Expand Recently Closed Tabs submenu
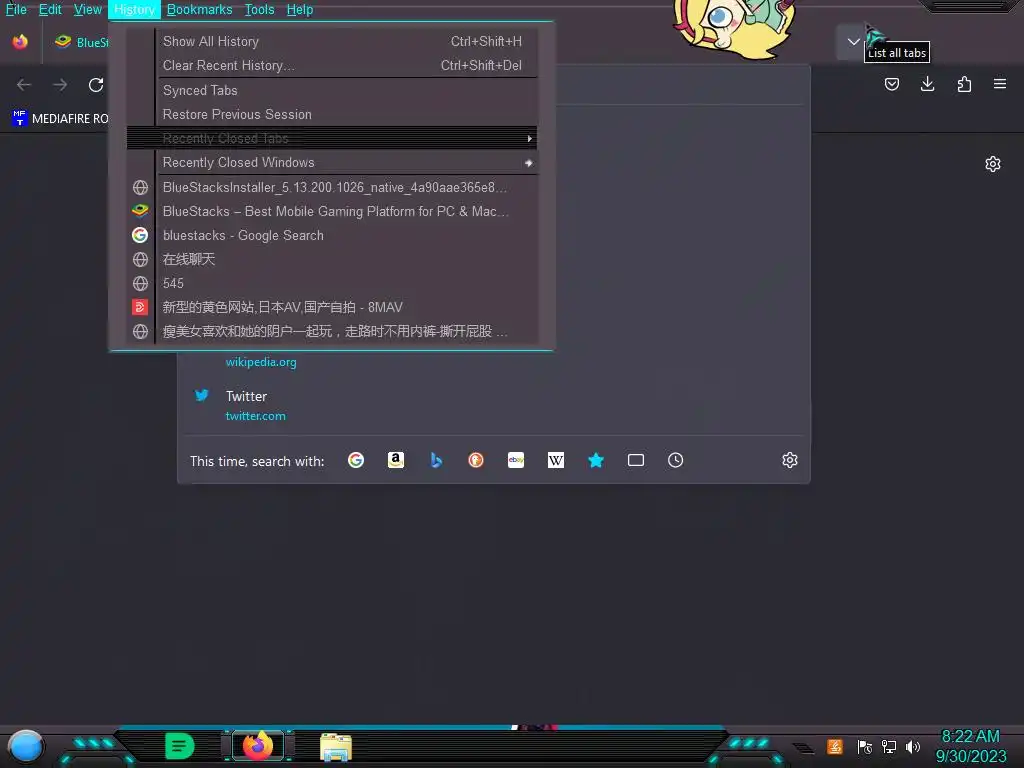Screen dimensions: 1024x768 [x=332, y=138]
